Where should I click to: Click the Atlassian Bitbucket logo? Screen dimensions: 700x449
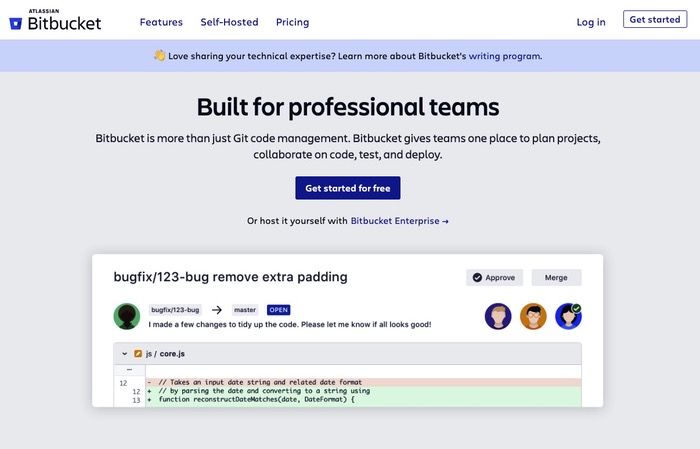click(55, 20)
